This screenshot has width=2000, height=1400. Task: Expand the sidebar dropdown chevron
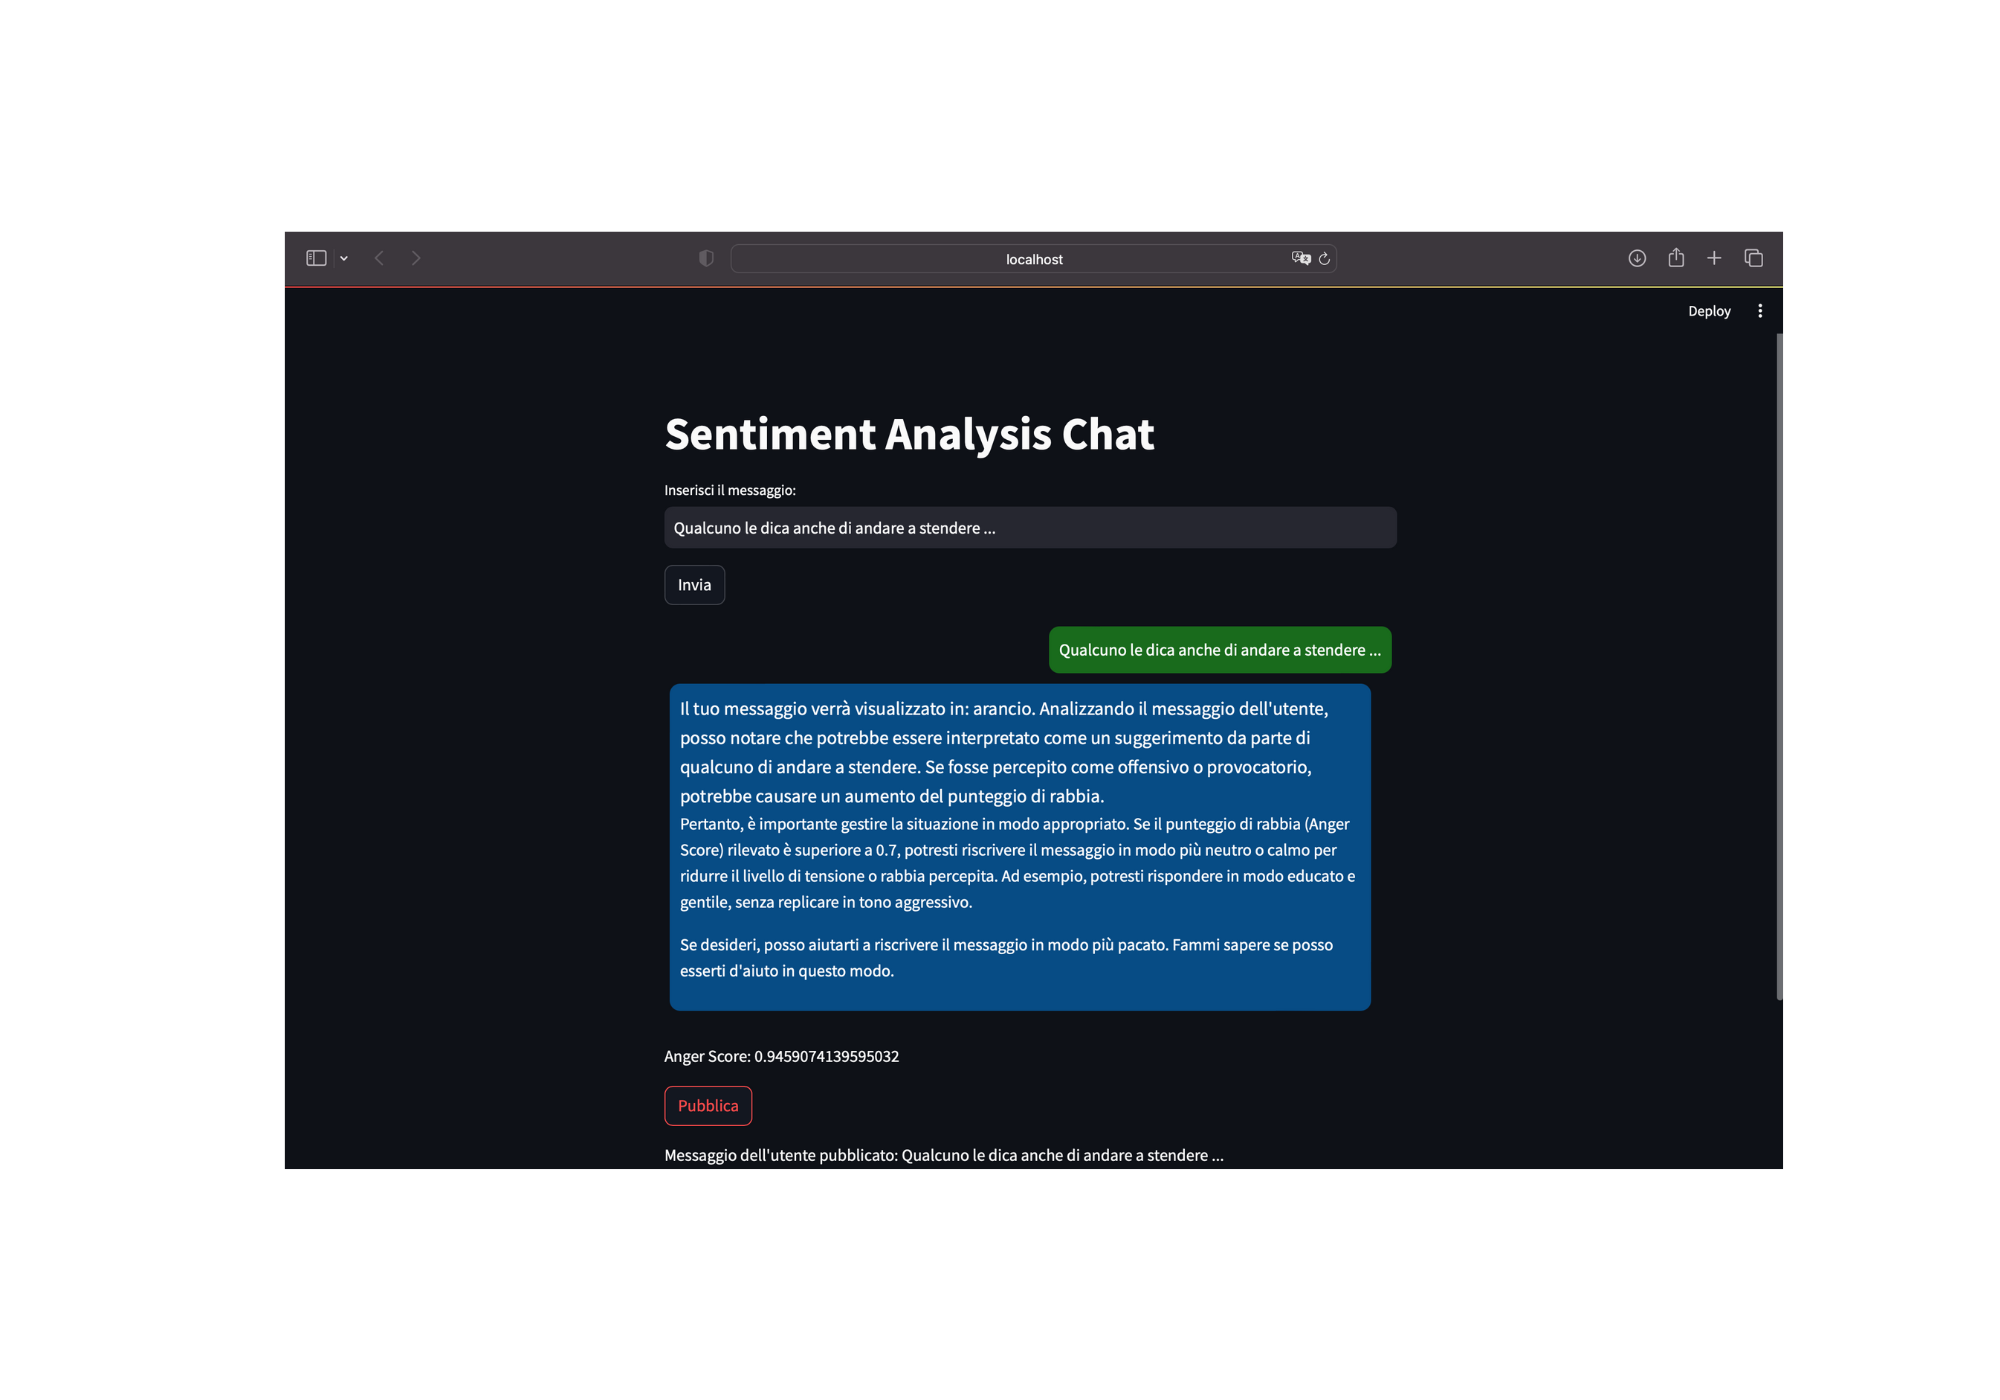(344, 259)
